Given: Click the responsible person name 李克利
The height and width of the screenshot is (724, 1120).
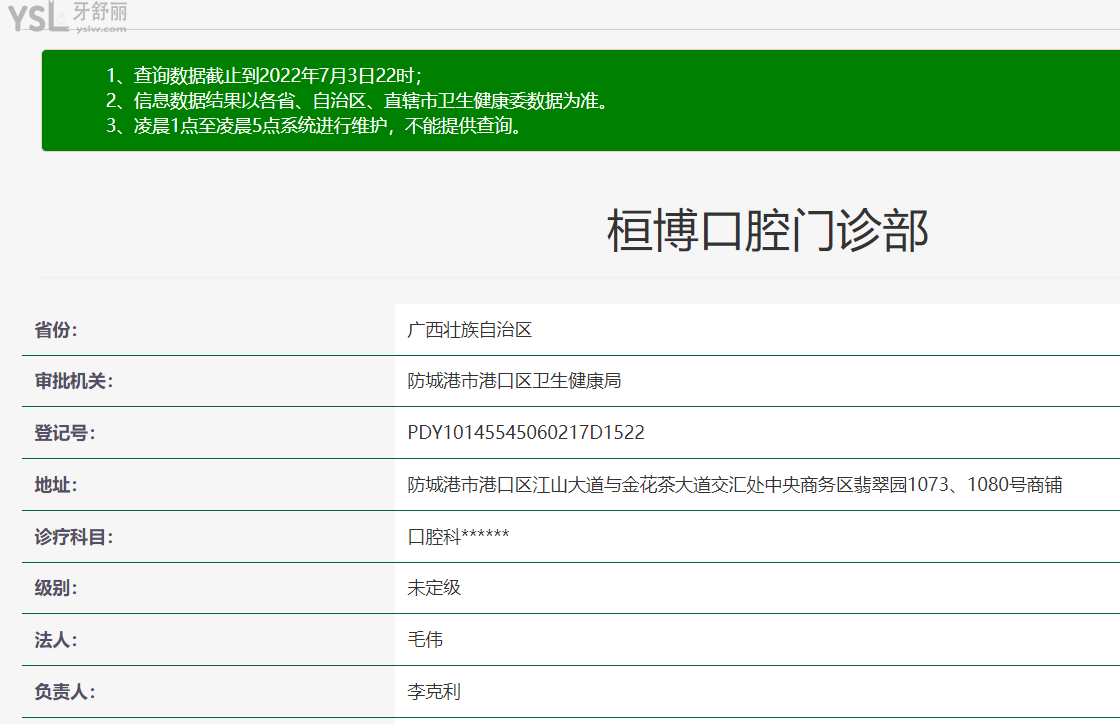Looking at the screenshot, I should pyautogui.click(x=434, y=692).
